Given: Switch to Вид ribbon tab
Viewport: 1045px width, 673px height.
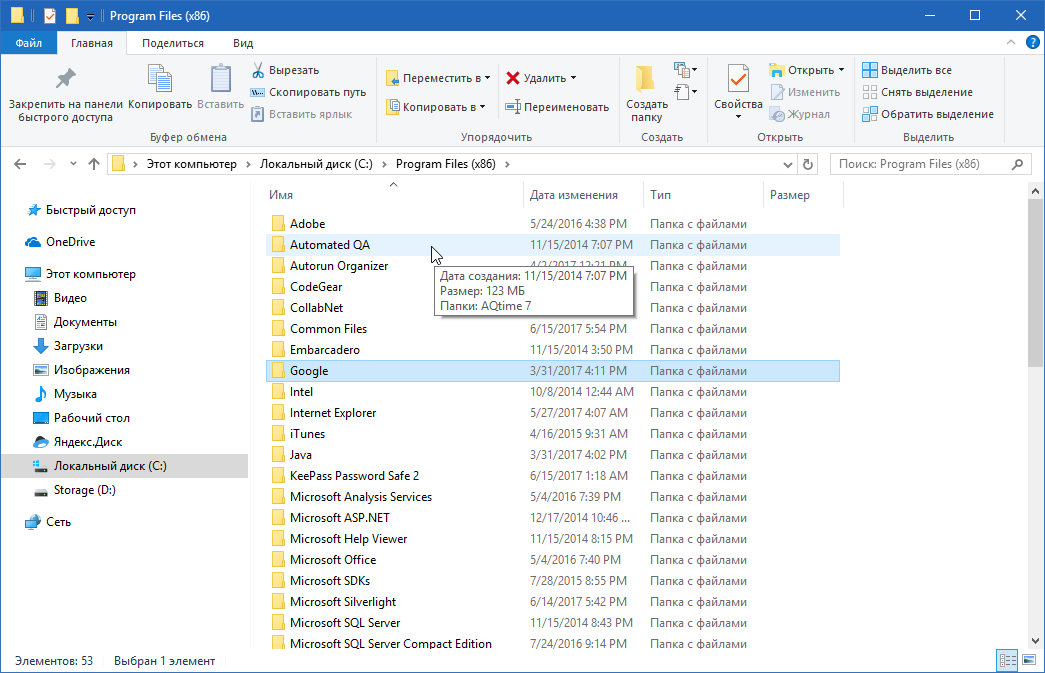Looking at the screenshot, I should [x=243, y=43].
